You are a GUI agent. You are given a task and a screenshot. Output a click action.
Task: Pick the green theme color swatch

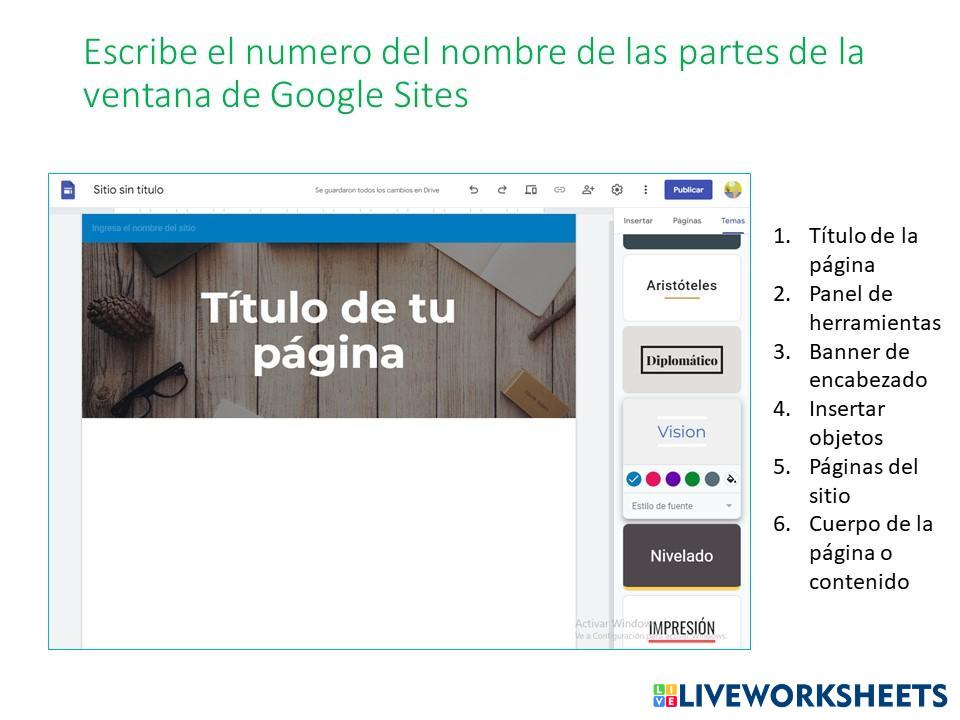pos(692,479)
